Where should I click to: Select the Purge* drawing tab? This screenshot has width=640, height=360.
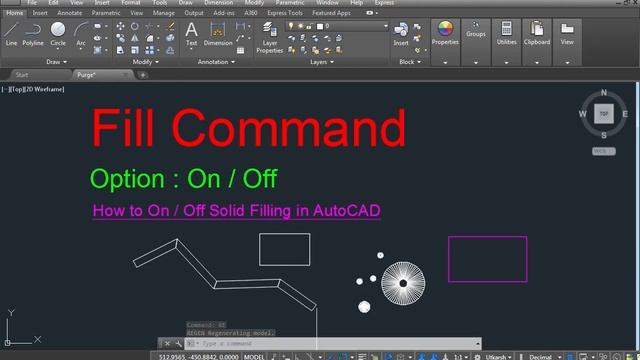tap(102, 75)
